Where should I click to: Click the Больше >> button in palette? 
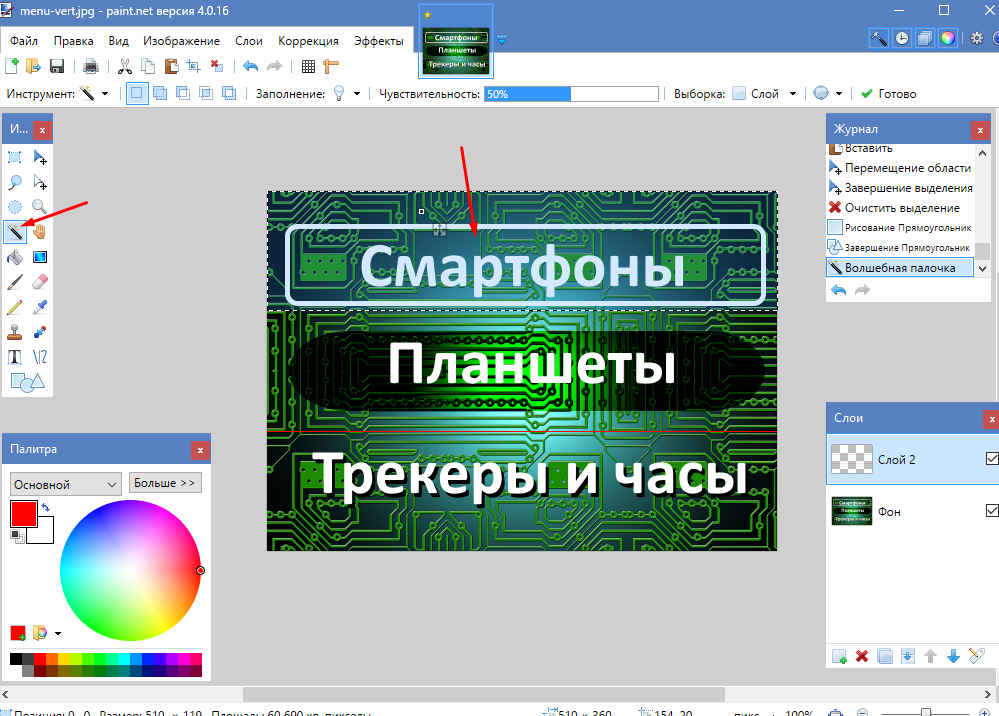pyautogui.click(x=165, y=483)
